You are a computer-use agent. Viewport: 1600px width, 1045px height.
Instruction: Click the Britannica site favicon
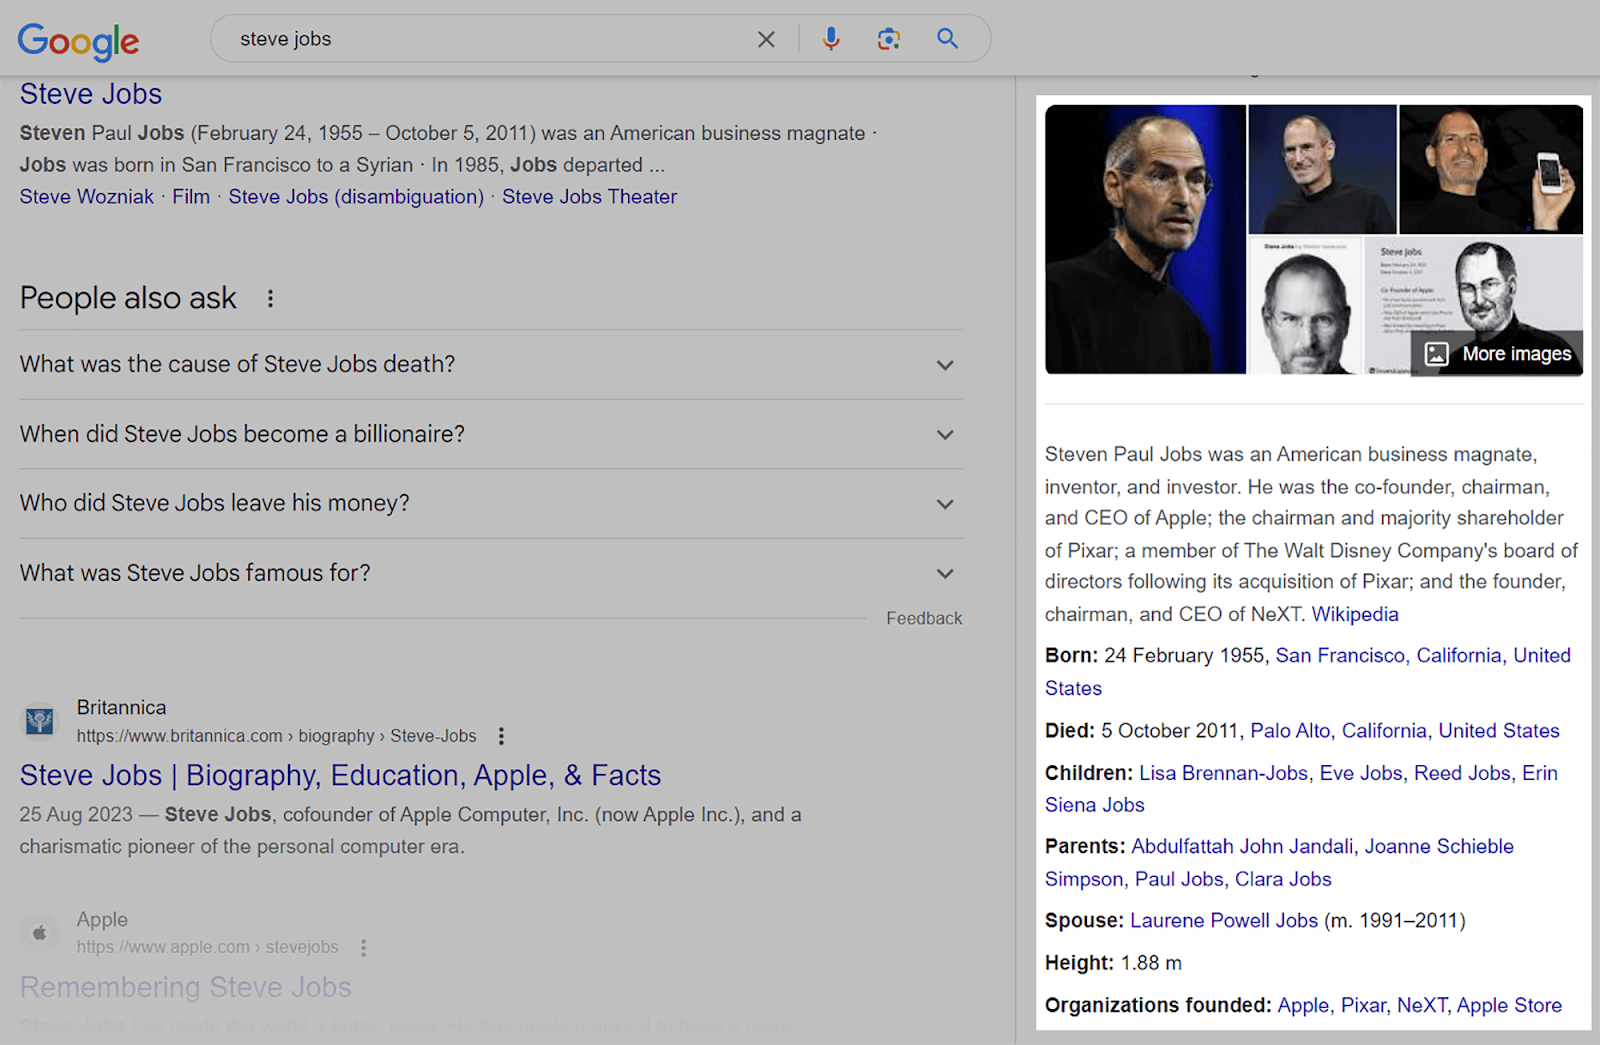[x=40, y=721]
